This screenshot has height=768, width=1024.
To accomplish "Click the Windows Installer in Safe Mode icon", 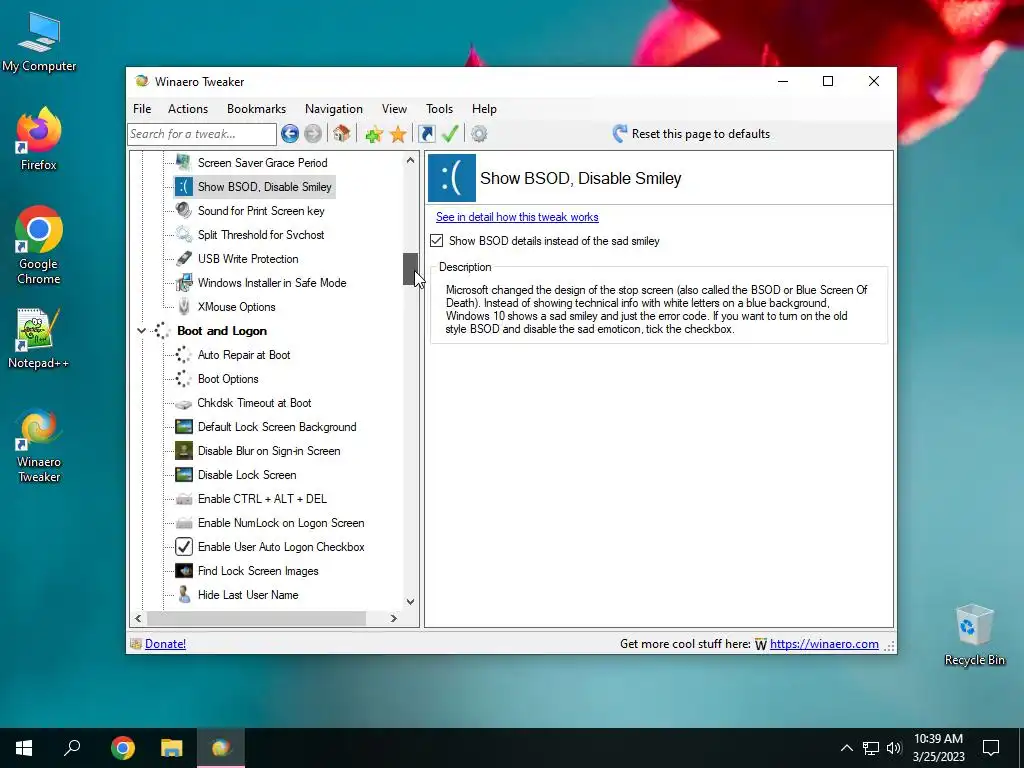I will tap(184, 283).
